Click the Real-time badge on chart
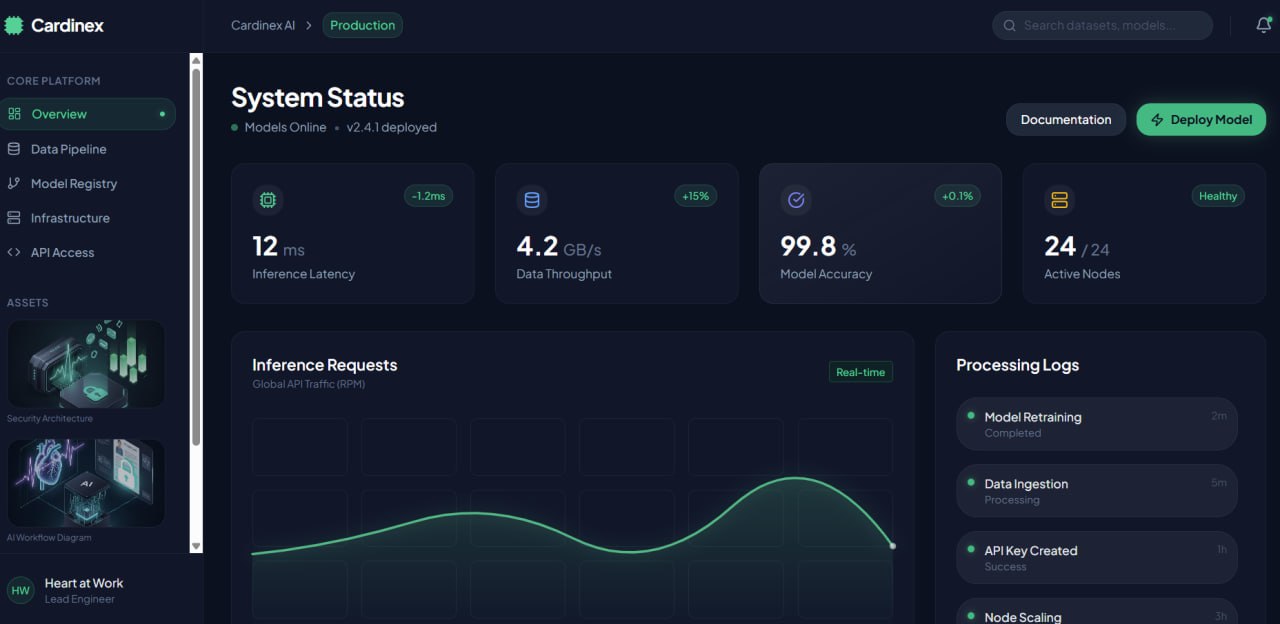 click(x=861, y=372)
